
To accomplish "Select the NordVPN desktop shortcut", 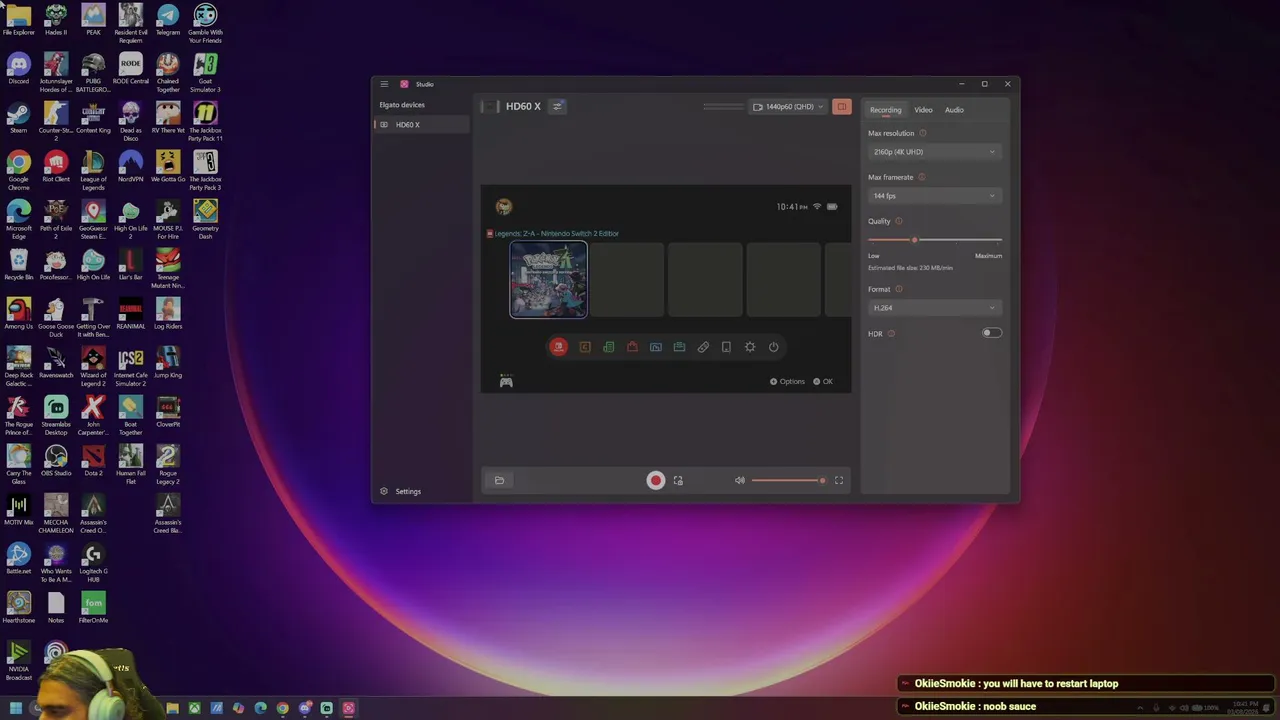I will pyautogui.click(x=131, y=167).
